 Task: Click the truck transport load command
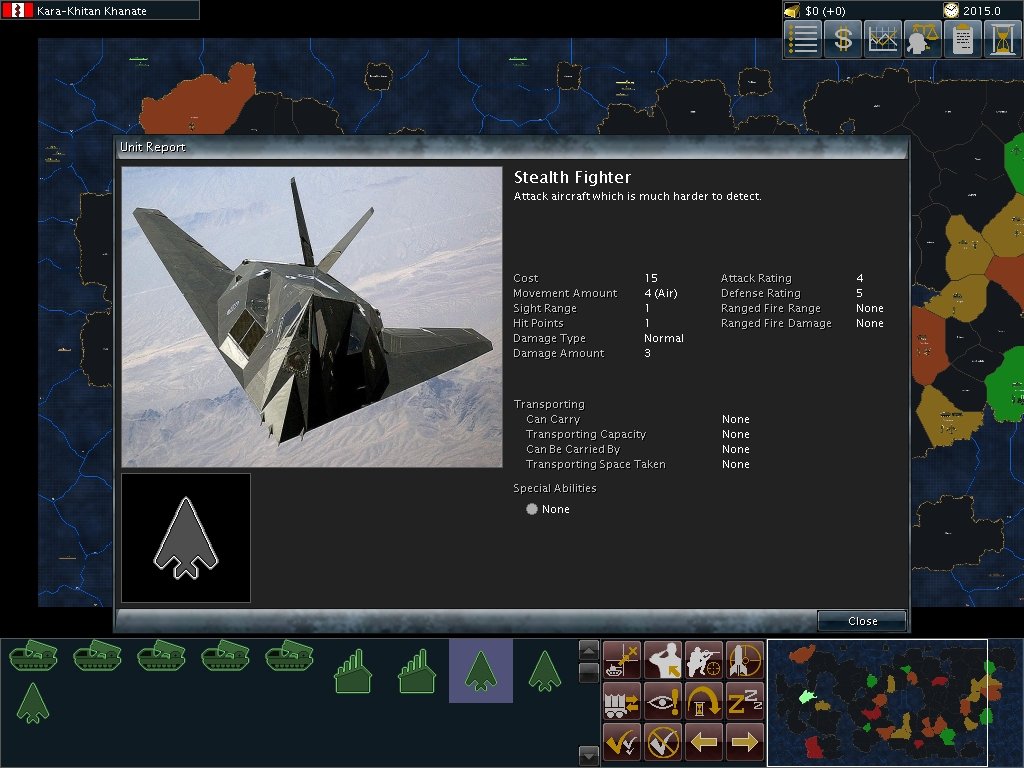point(622,701)
